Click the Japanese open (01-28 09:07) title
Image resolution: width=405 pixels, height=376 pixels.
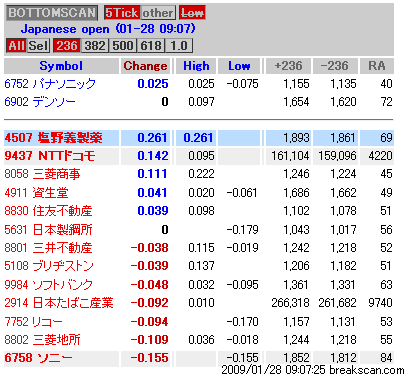click(108, 29)
